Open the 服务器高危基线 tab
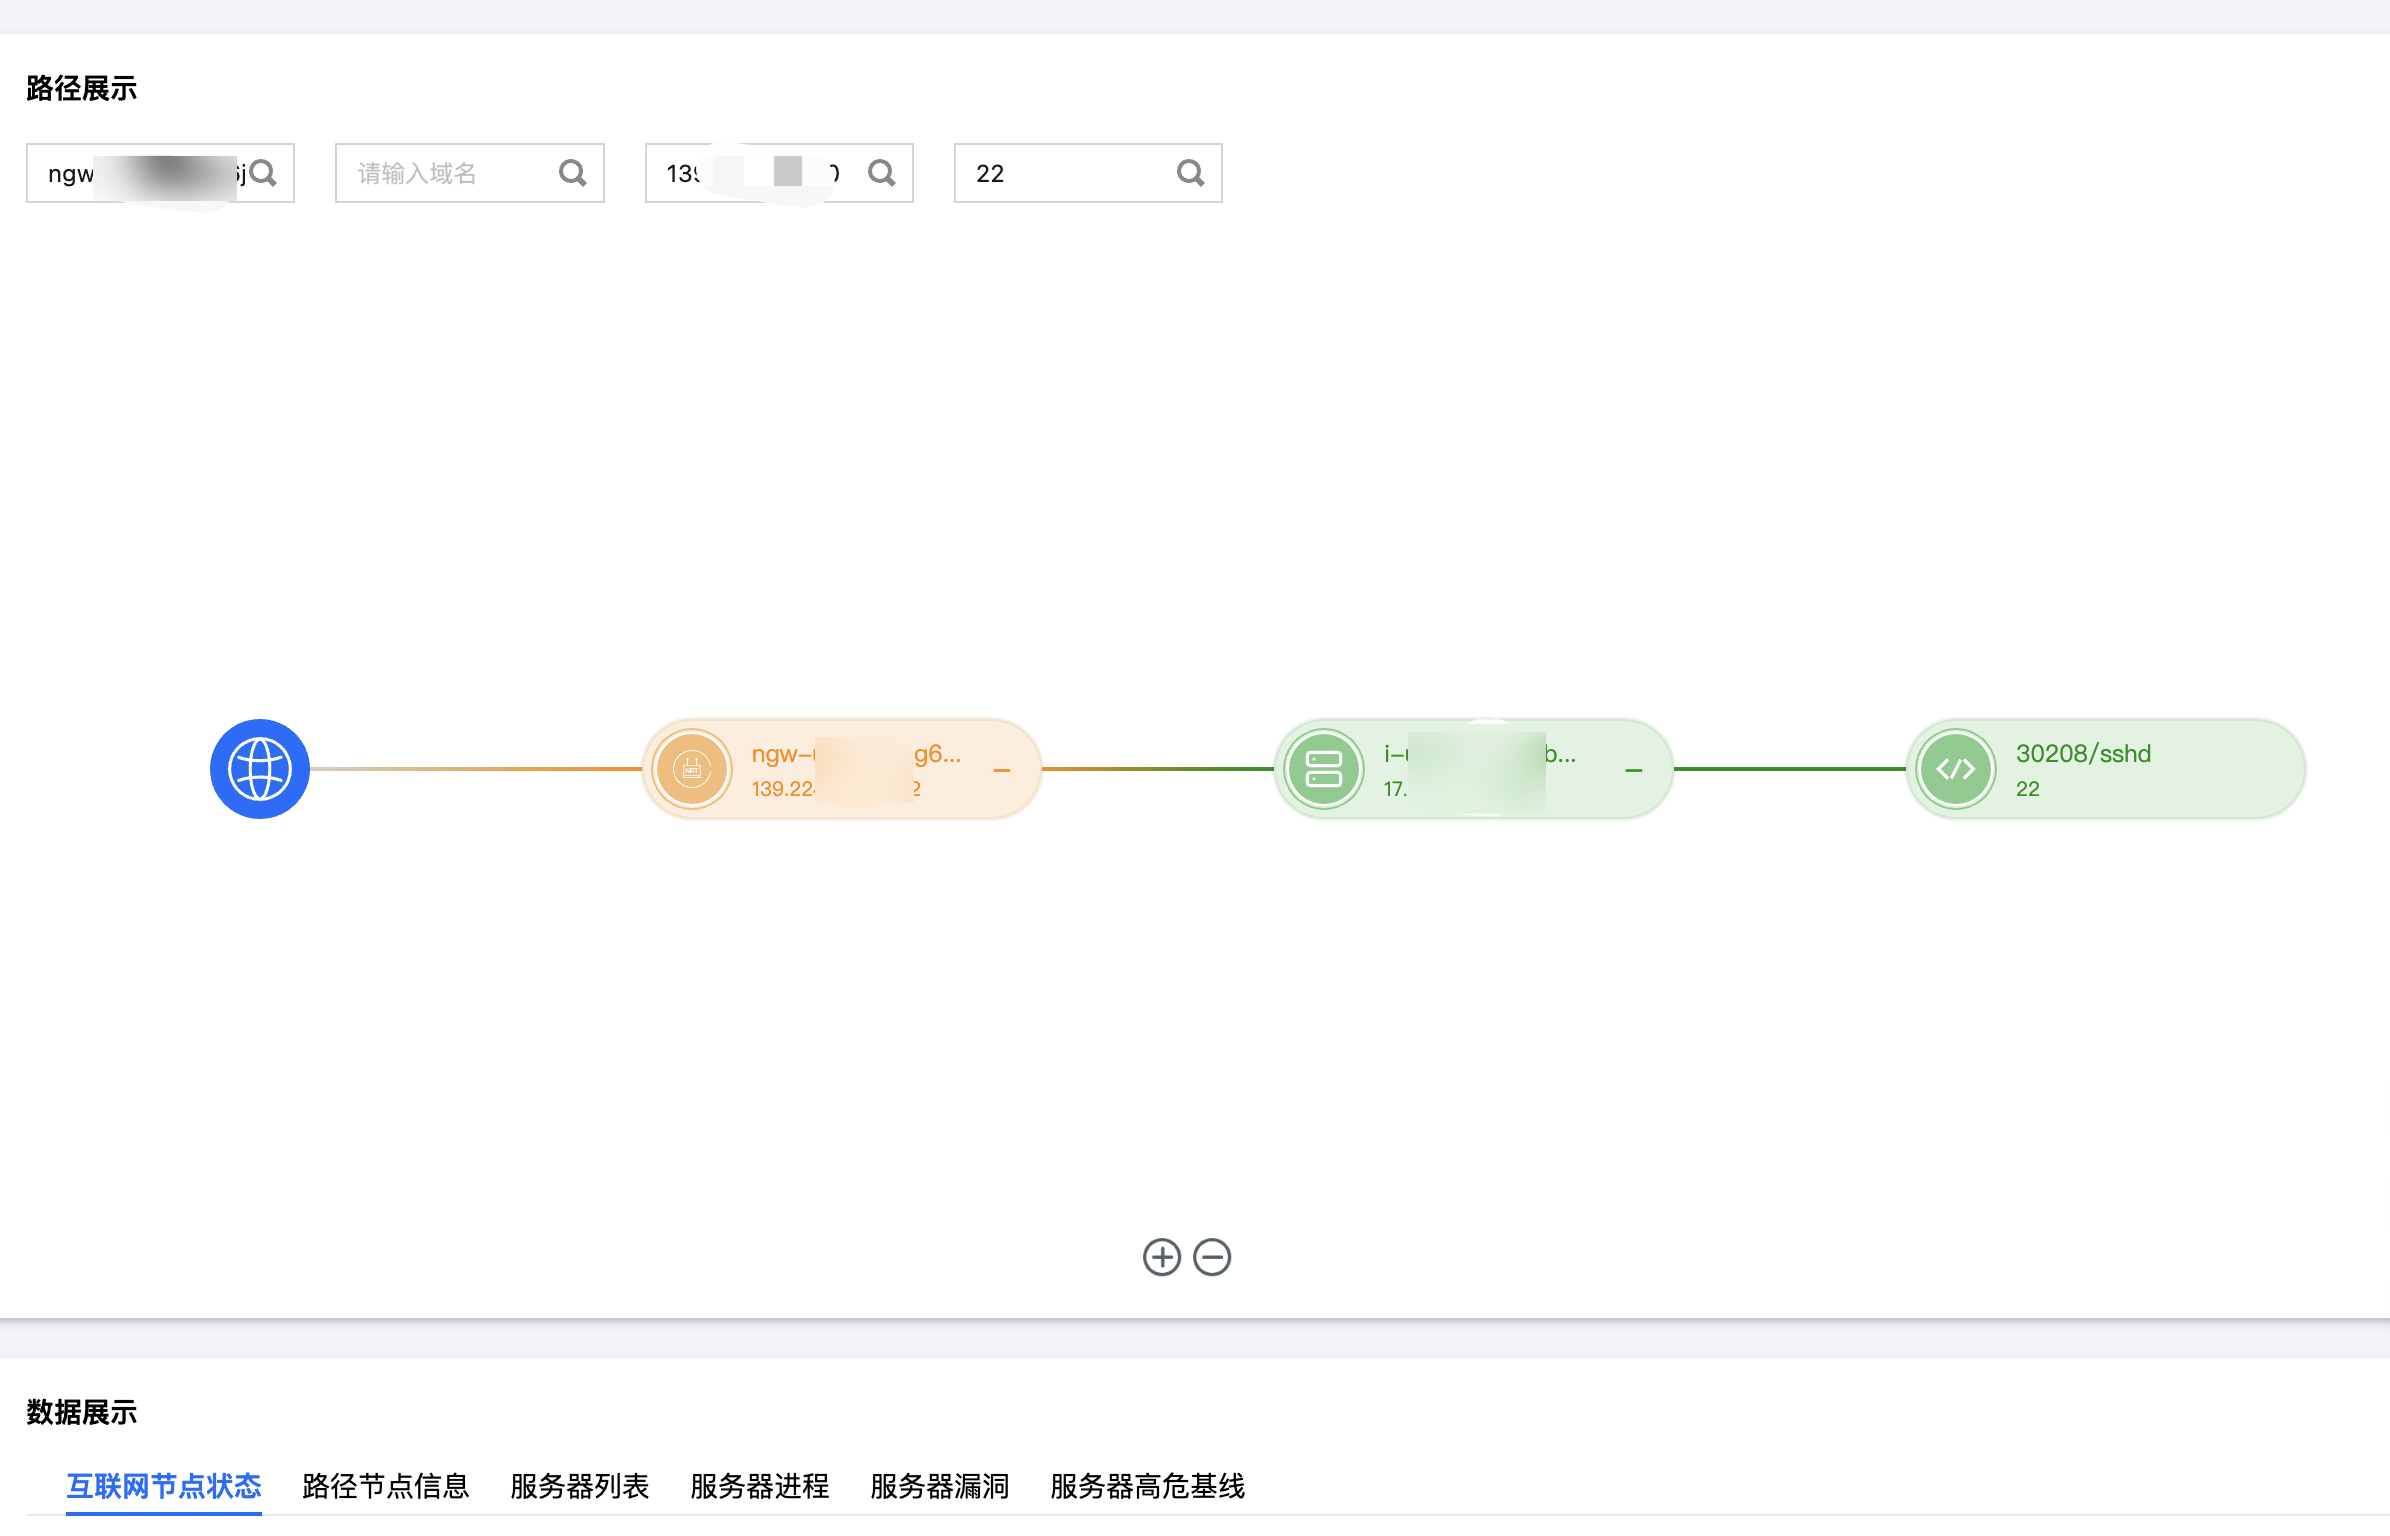This screenshot has width=2390, height=1536. click(1147, 1486)
